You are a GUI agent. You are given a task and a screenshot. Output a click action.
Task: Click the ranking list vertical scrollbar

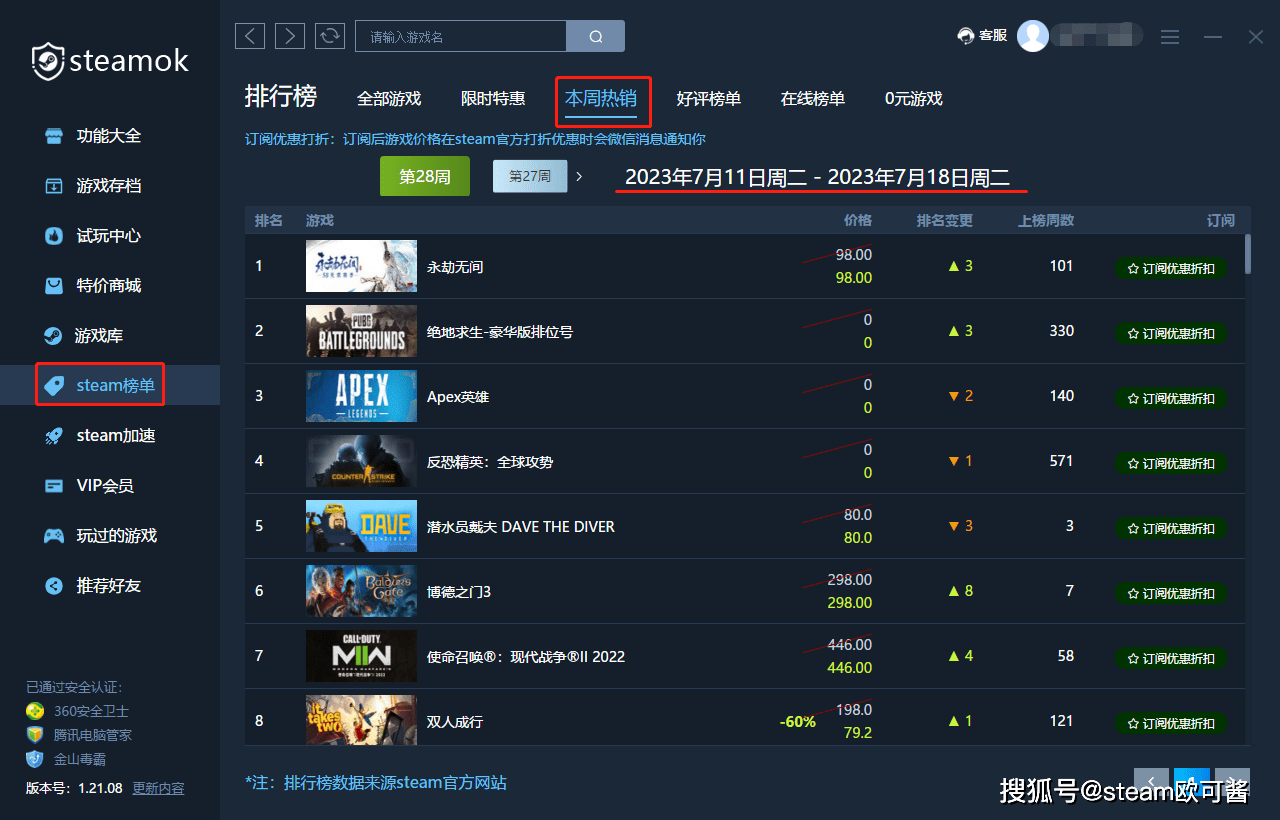click(1247, 254)
